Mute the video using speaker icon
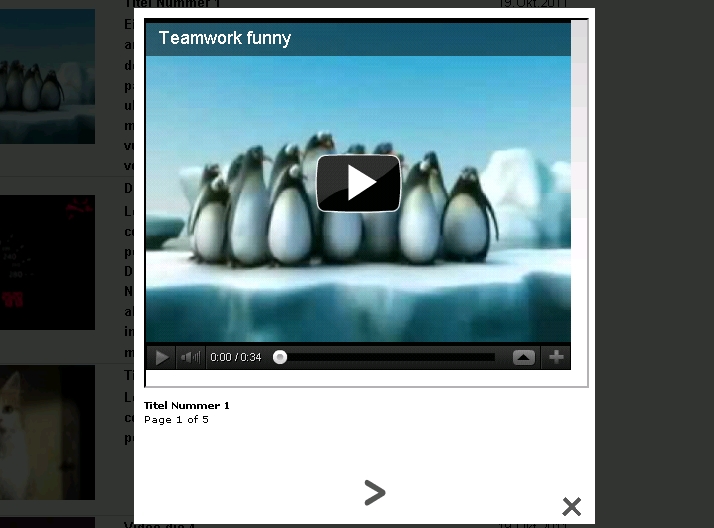Image resolution: width=714 pixels, height=528 pixels. coord(190,357)
